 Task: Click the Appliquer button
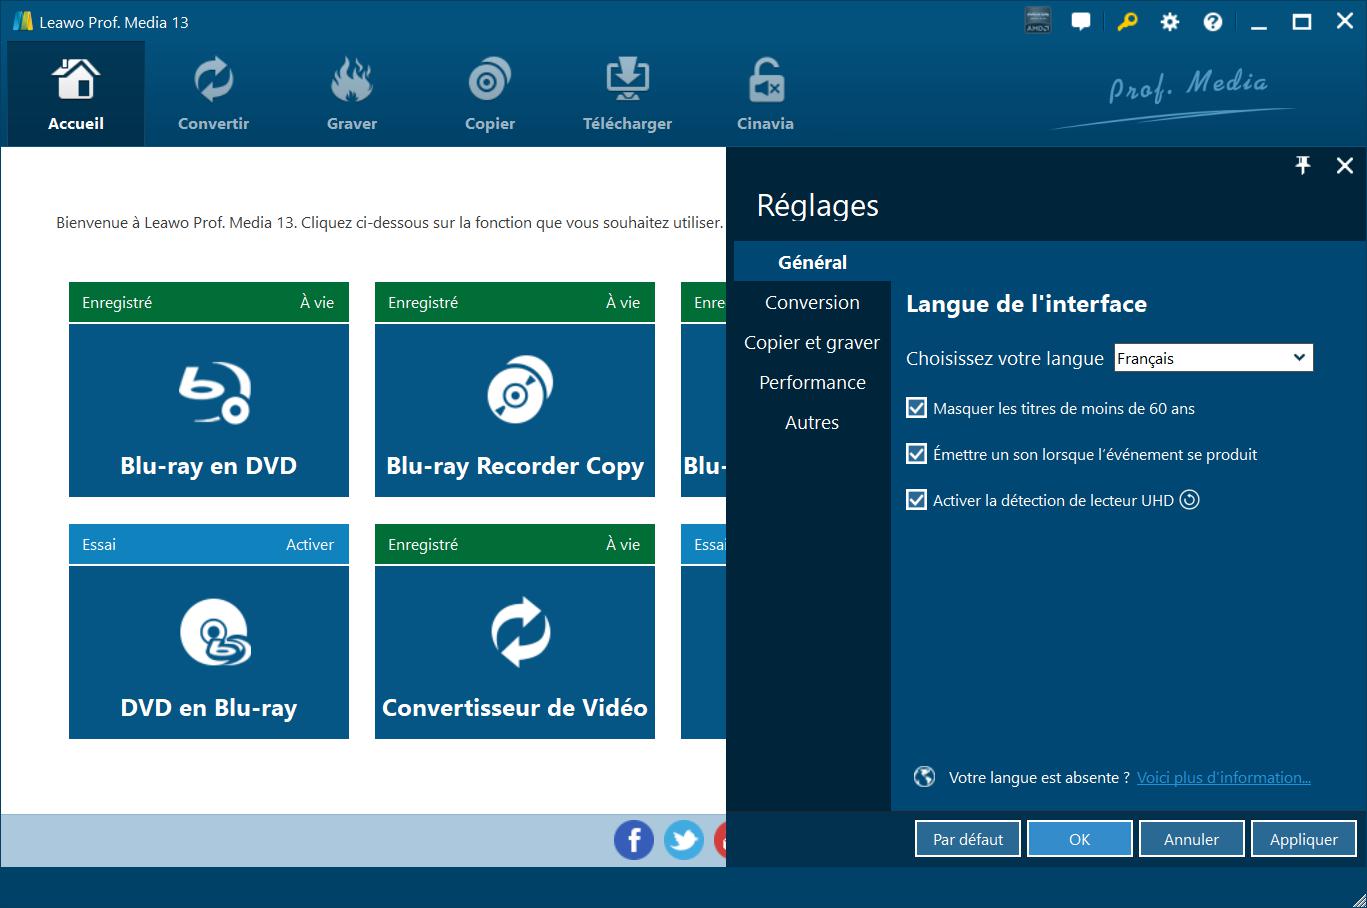1303,840
